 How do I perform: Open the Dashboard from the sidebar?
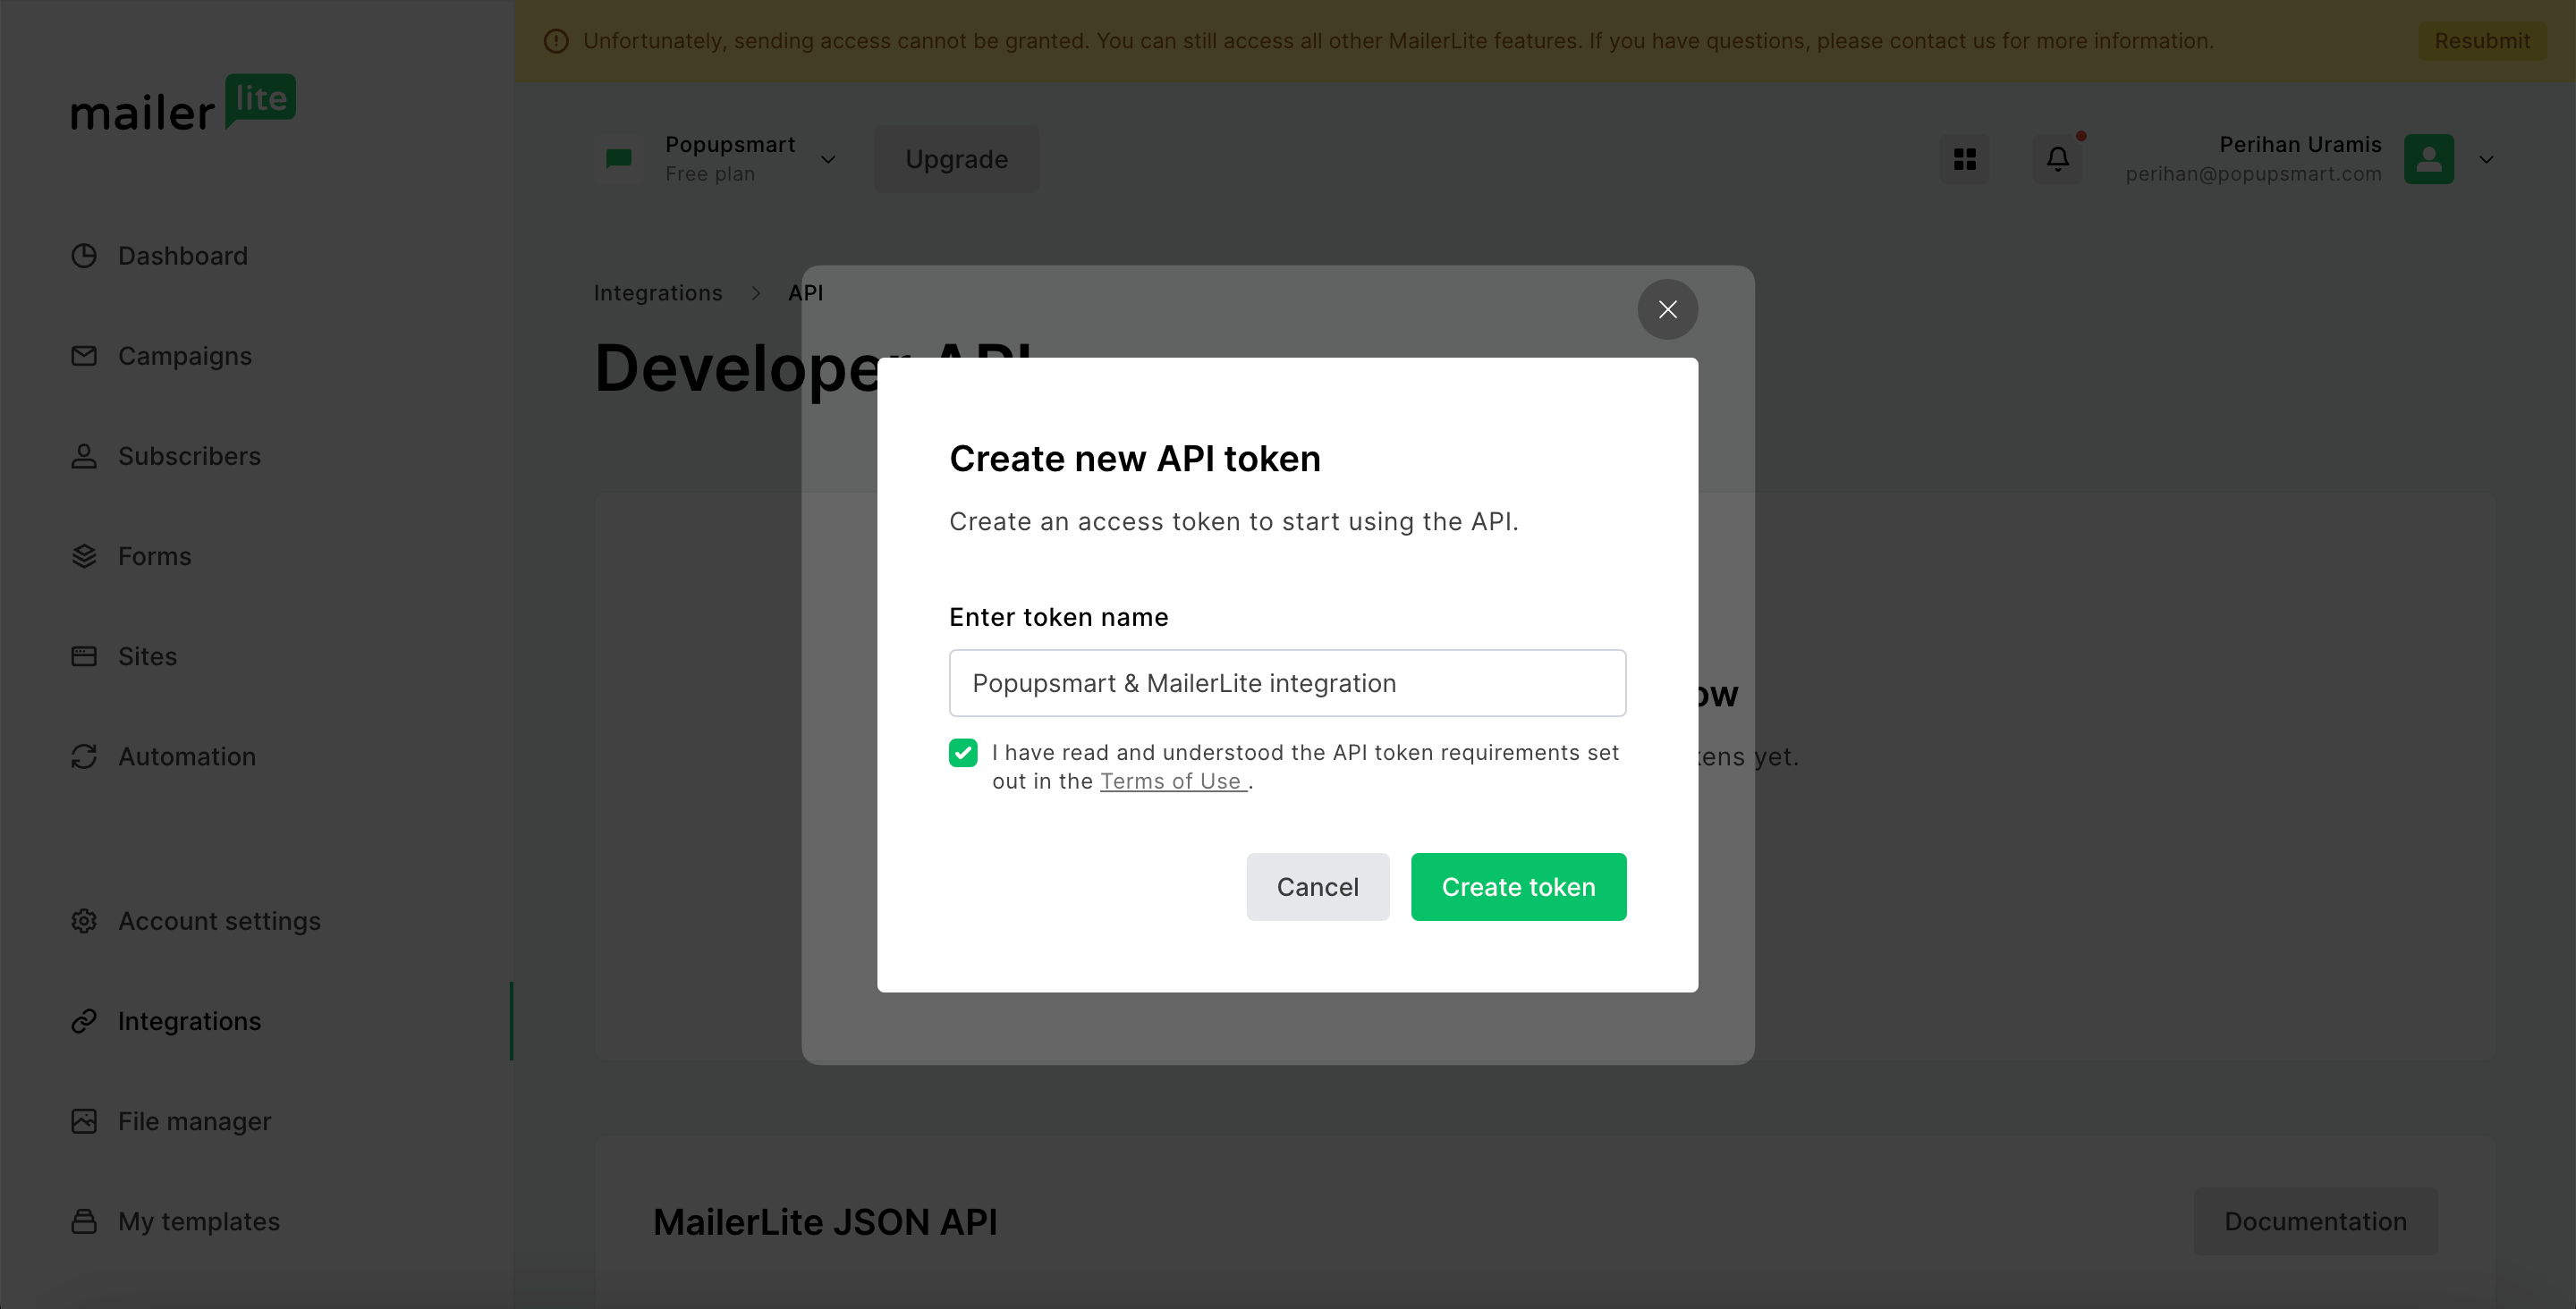[182, 256]
